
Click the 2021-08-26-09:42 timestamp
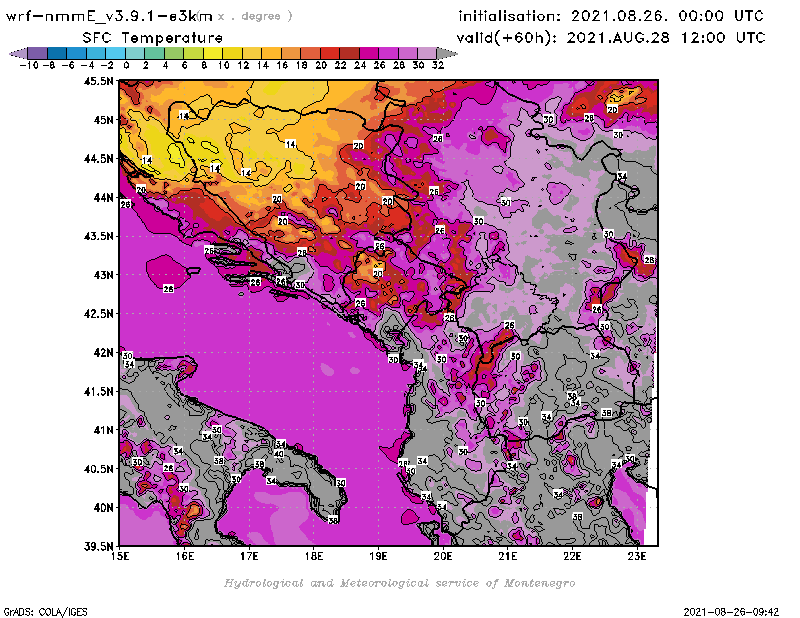pyautogui.click(x=731, y=612)
